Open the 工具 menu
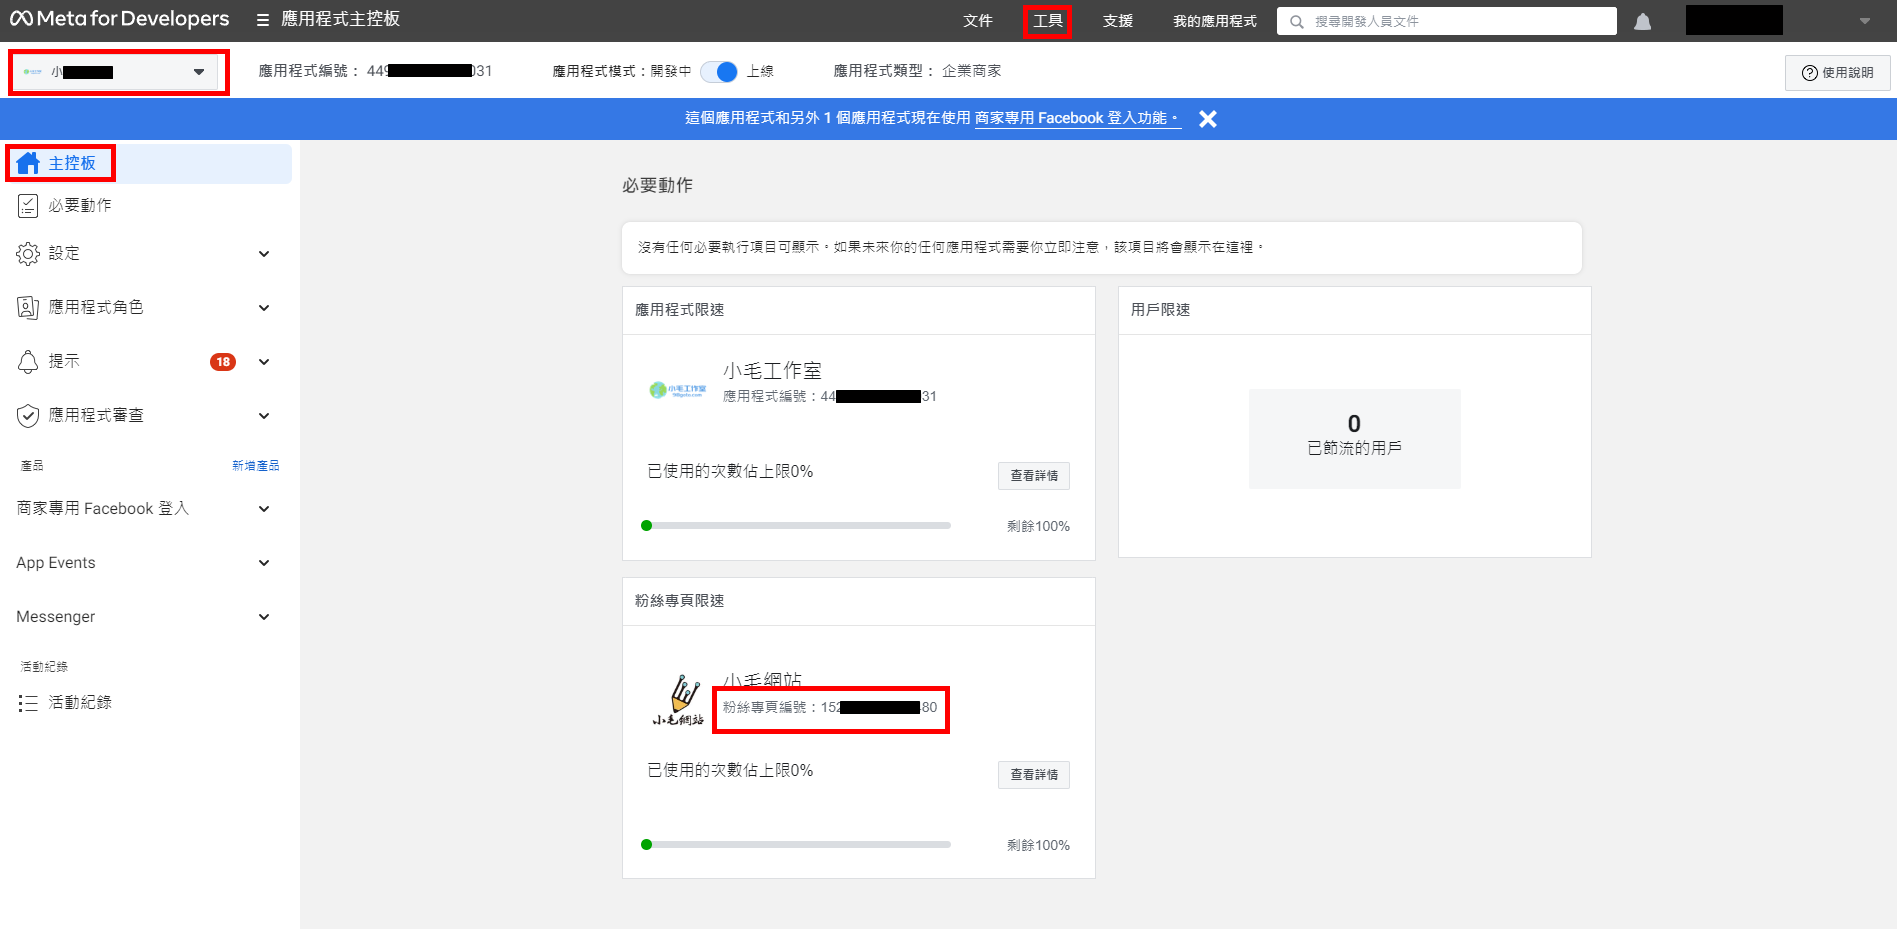 [1048, 21]
